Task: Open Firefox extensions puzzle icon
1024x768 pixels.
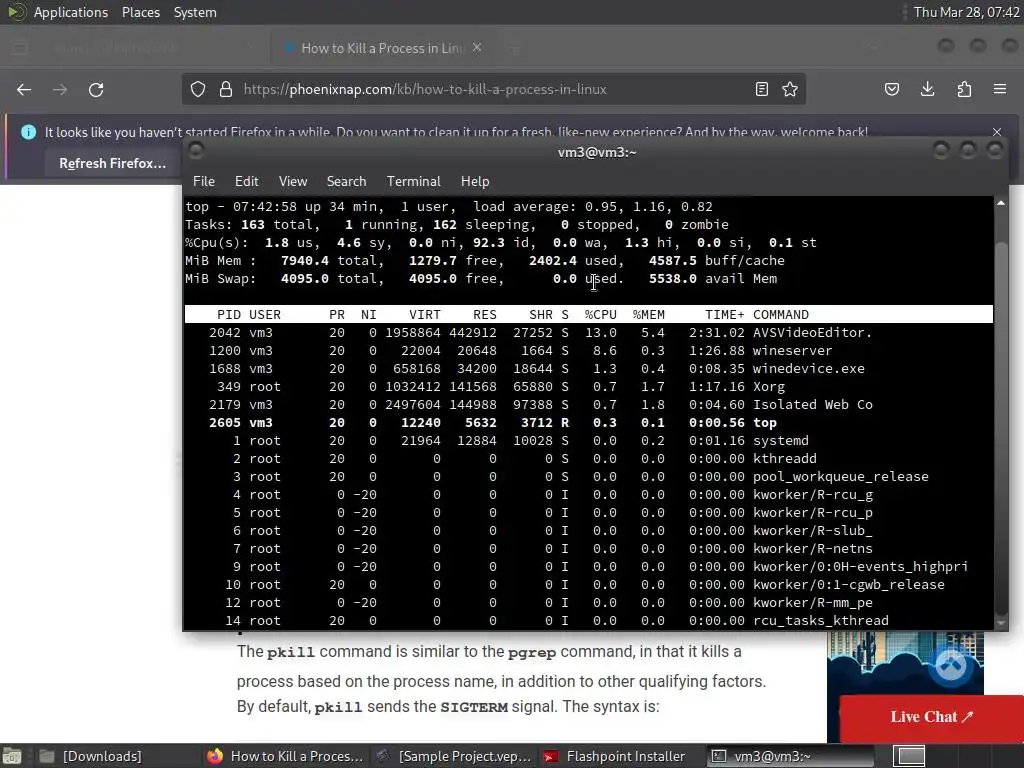Action: [964, 89]
